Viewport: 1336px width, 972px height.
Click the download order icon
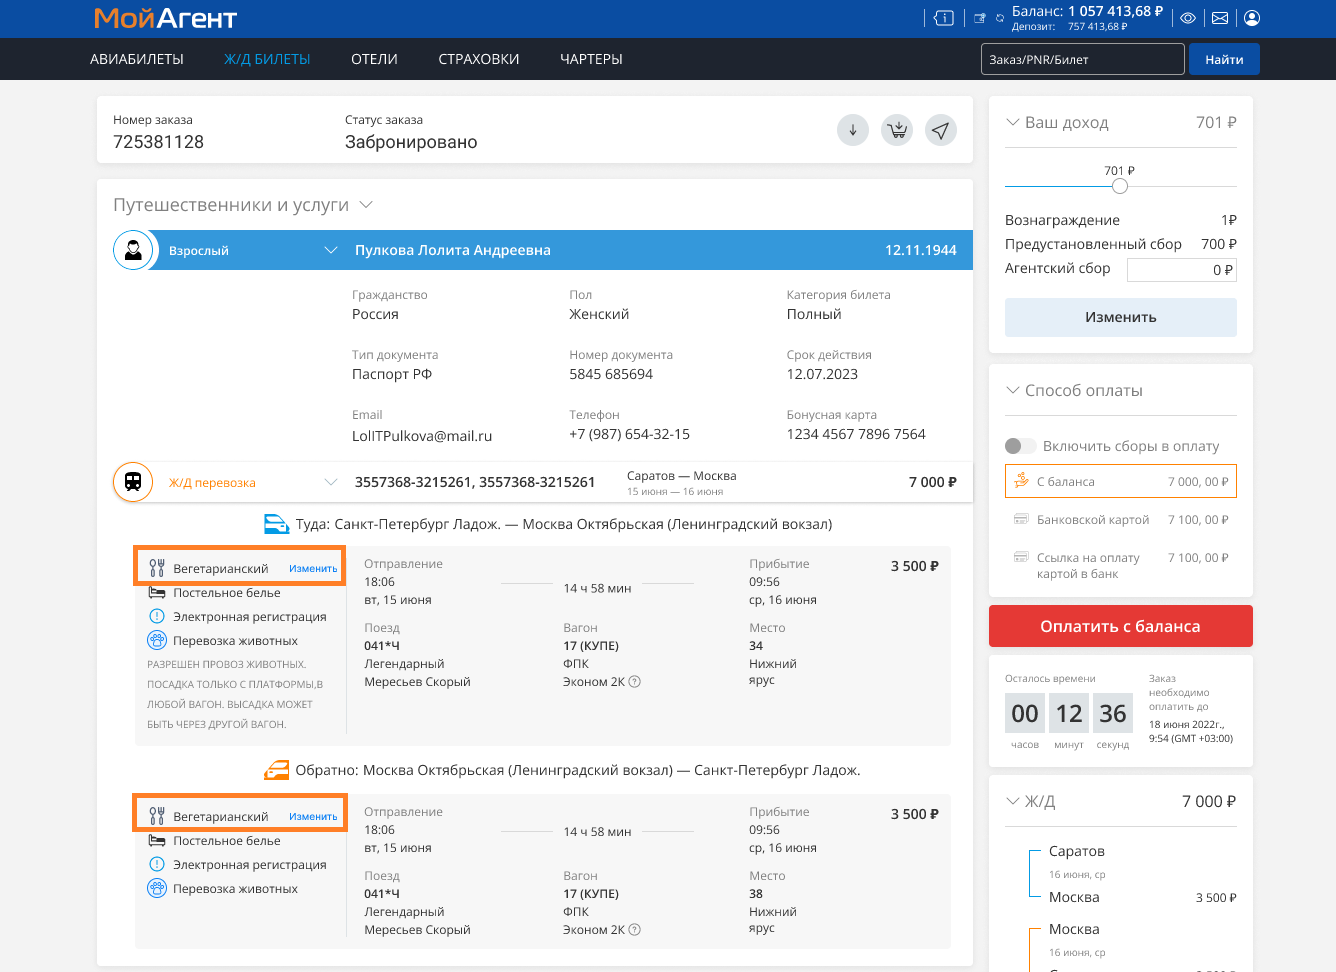[852, 130]
